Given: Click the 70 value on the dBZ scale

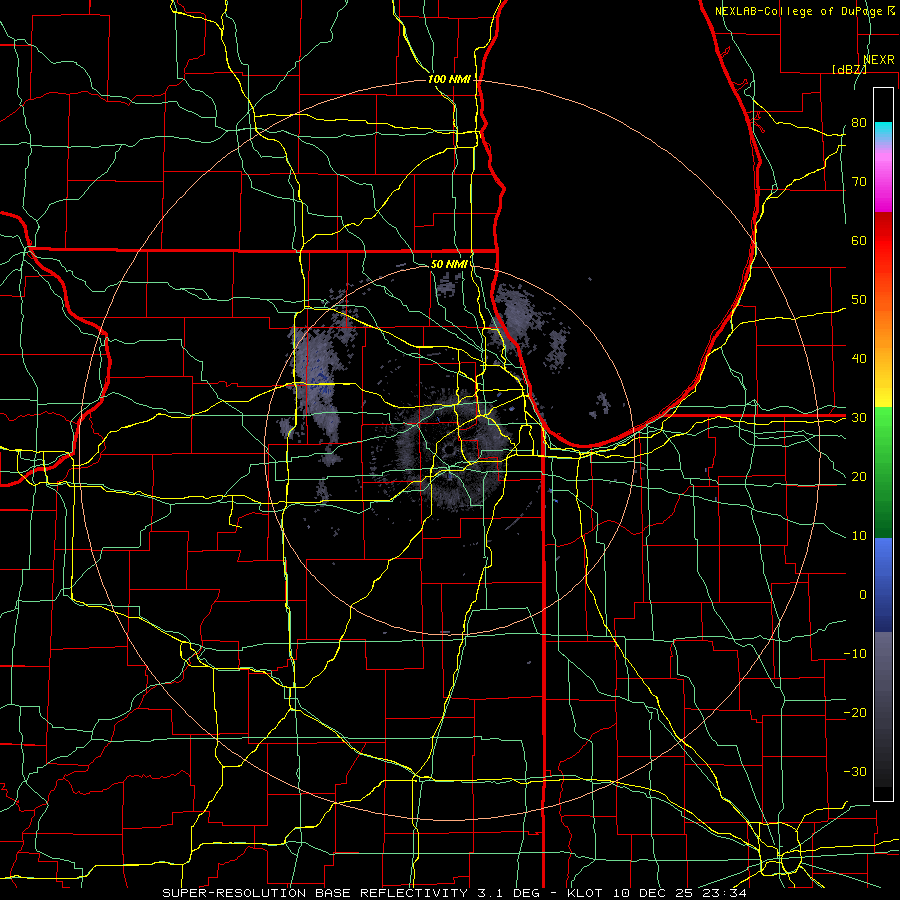Looking at the screenshot, I should [x=859, y=182].
